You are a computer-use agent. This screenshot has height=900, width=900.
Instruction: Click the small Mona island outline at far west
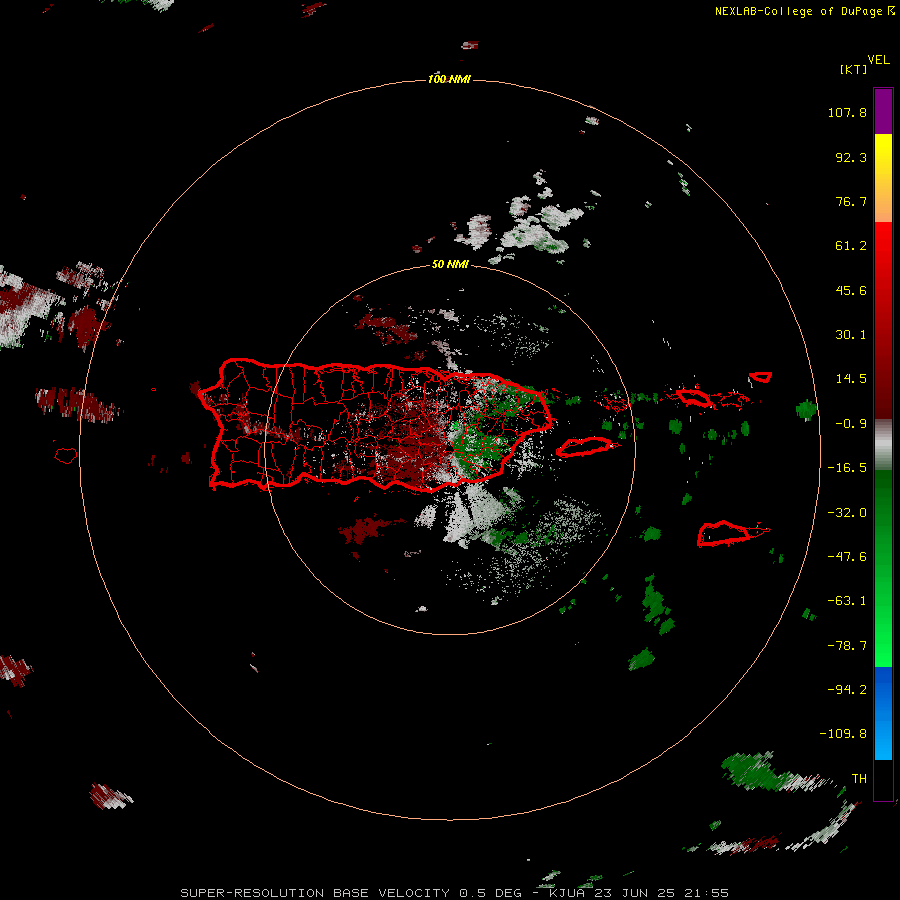pyautogui.click(x=66, y=456)
